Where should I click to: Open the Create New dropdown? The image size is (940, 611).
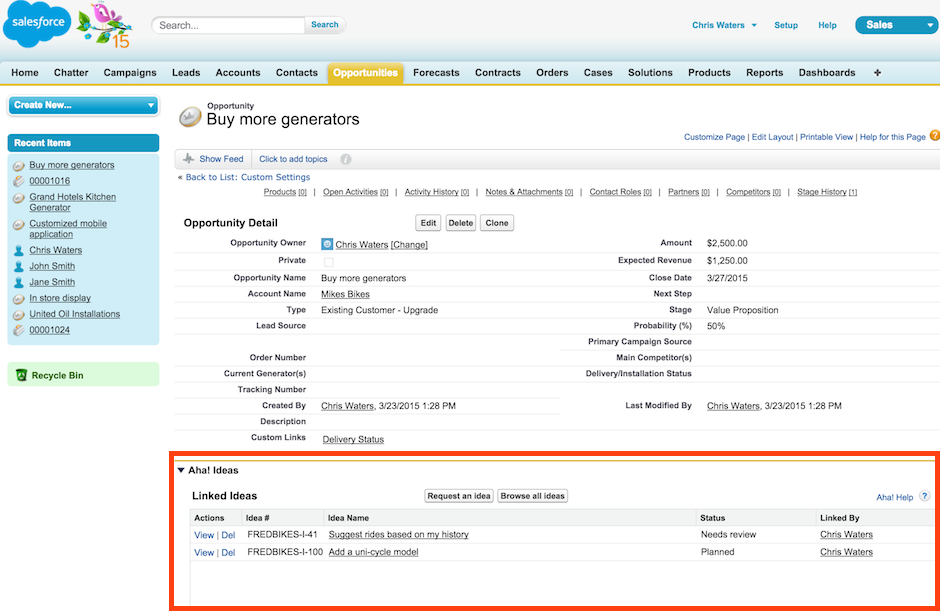83,105
